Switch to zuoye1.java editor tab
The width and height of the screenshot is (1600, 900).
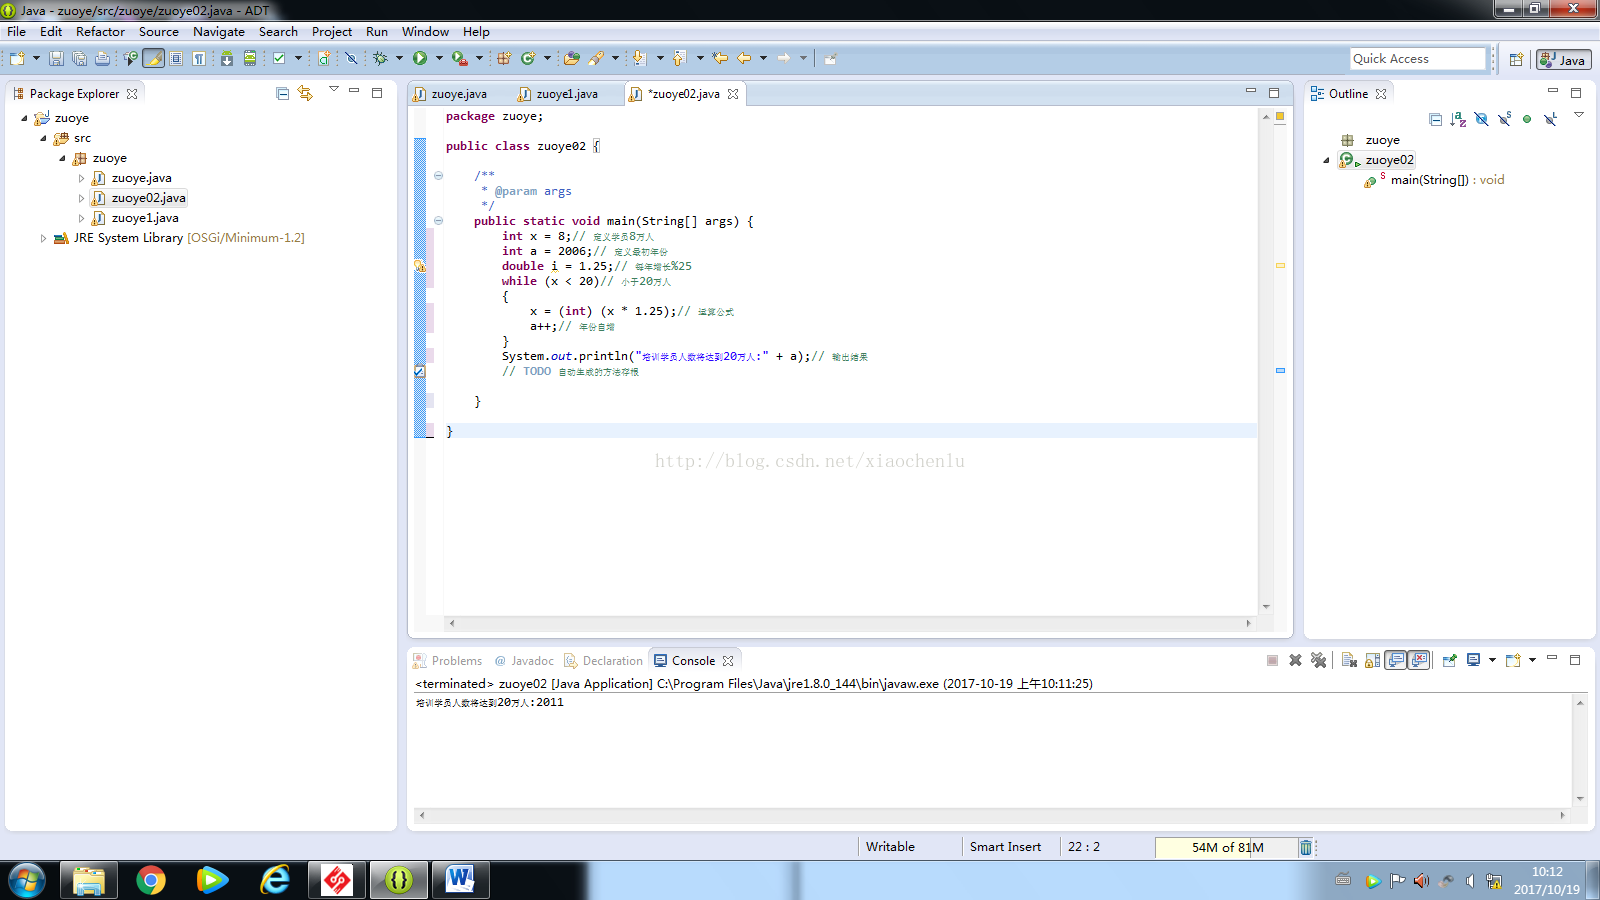pyautogui.click(x=566, y=94)
